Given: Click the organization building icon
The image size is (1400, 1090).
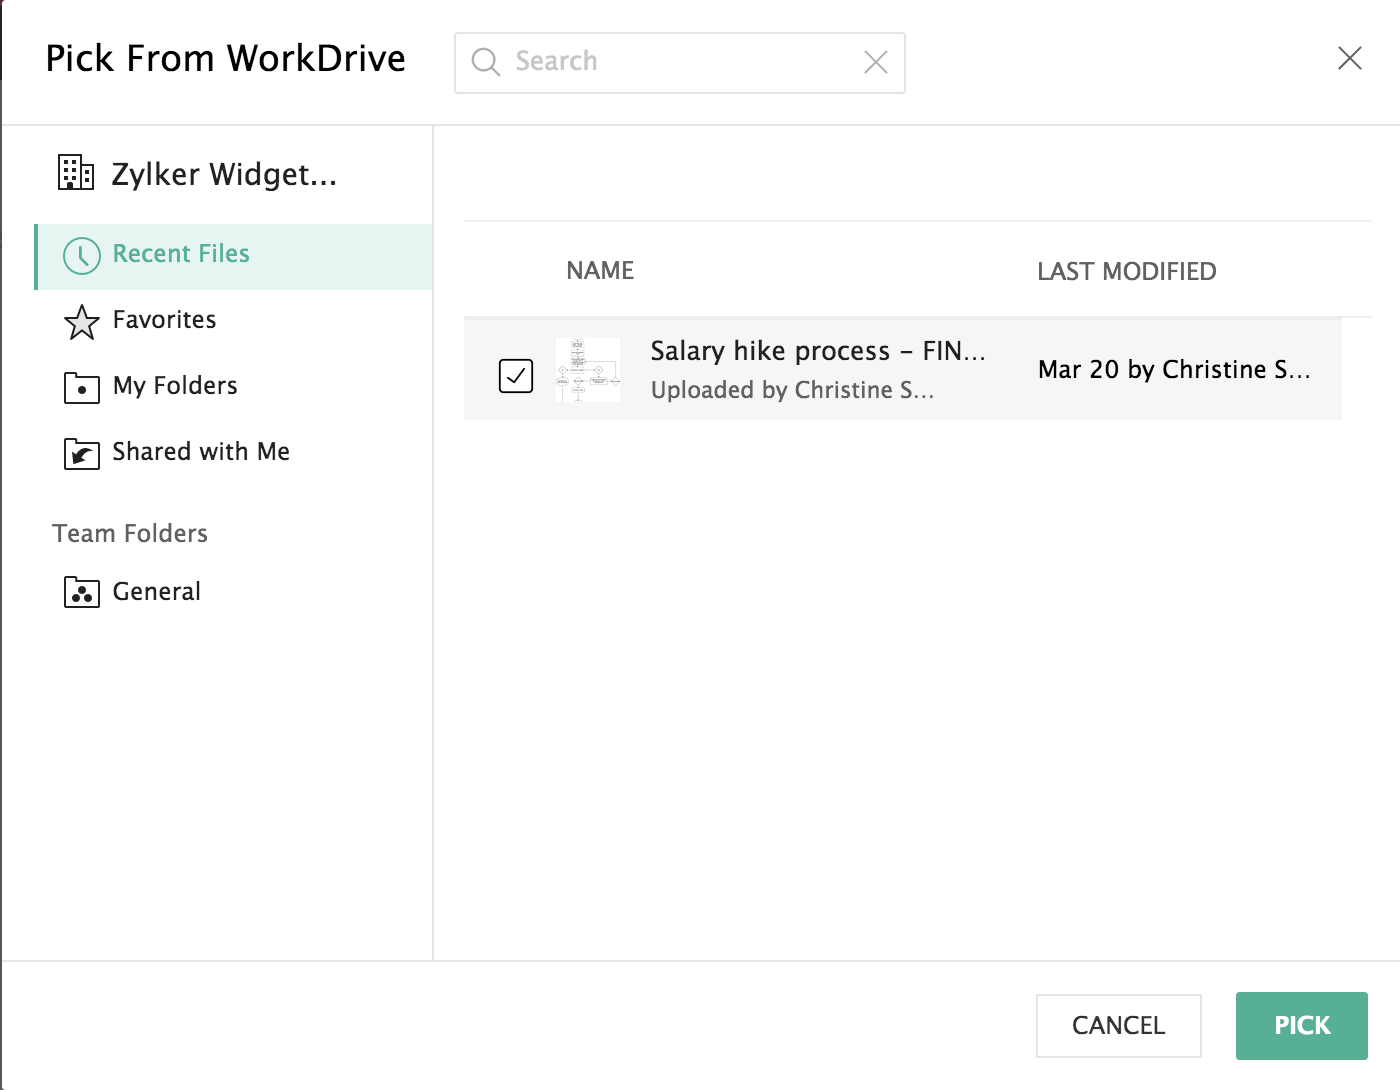Looking at the screenshot, I should click(x=76, y=173).
